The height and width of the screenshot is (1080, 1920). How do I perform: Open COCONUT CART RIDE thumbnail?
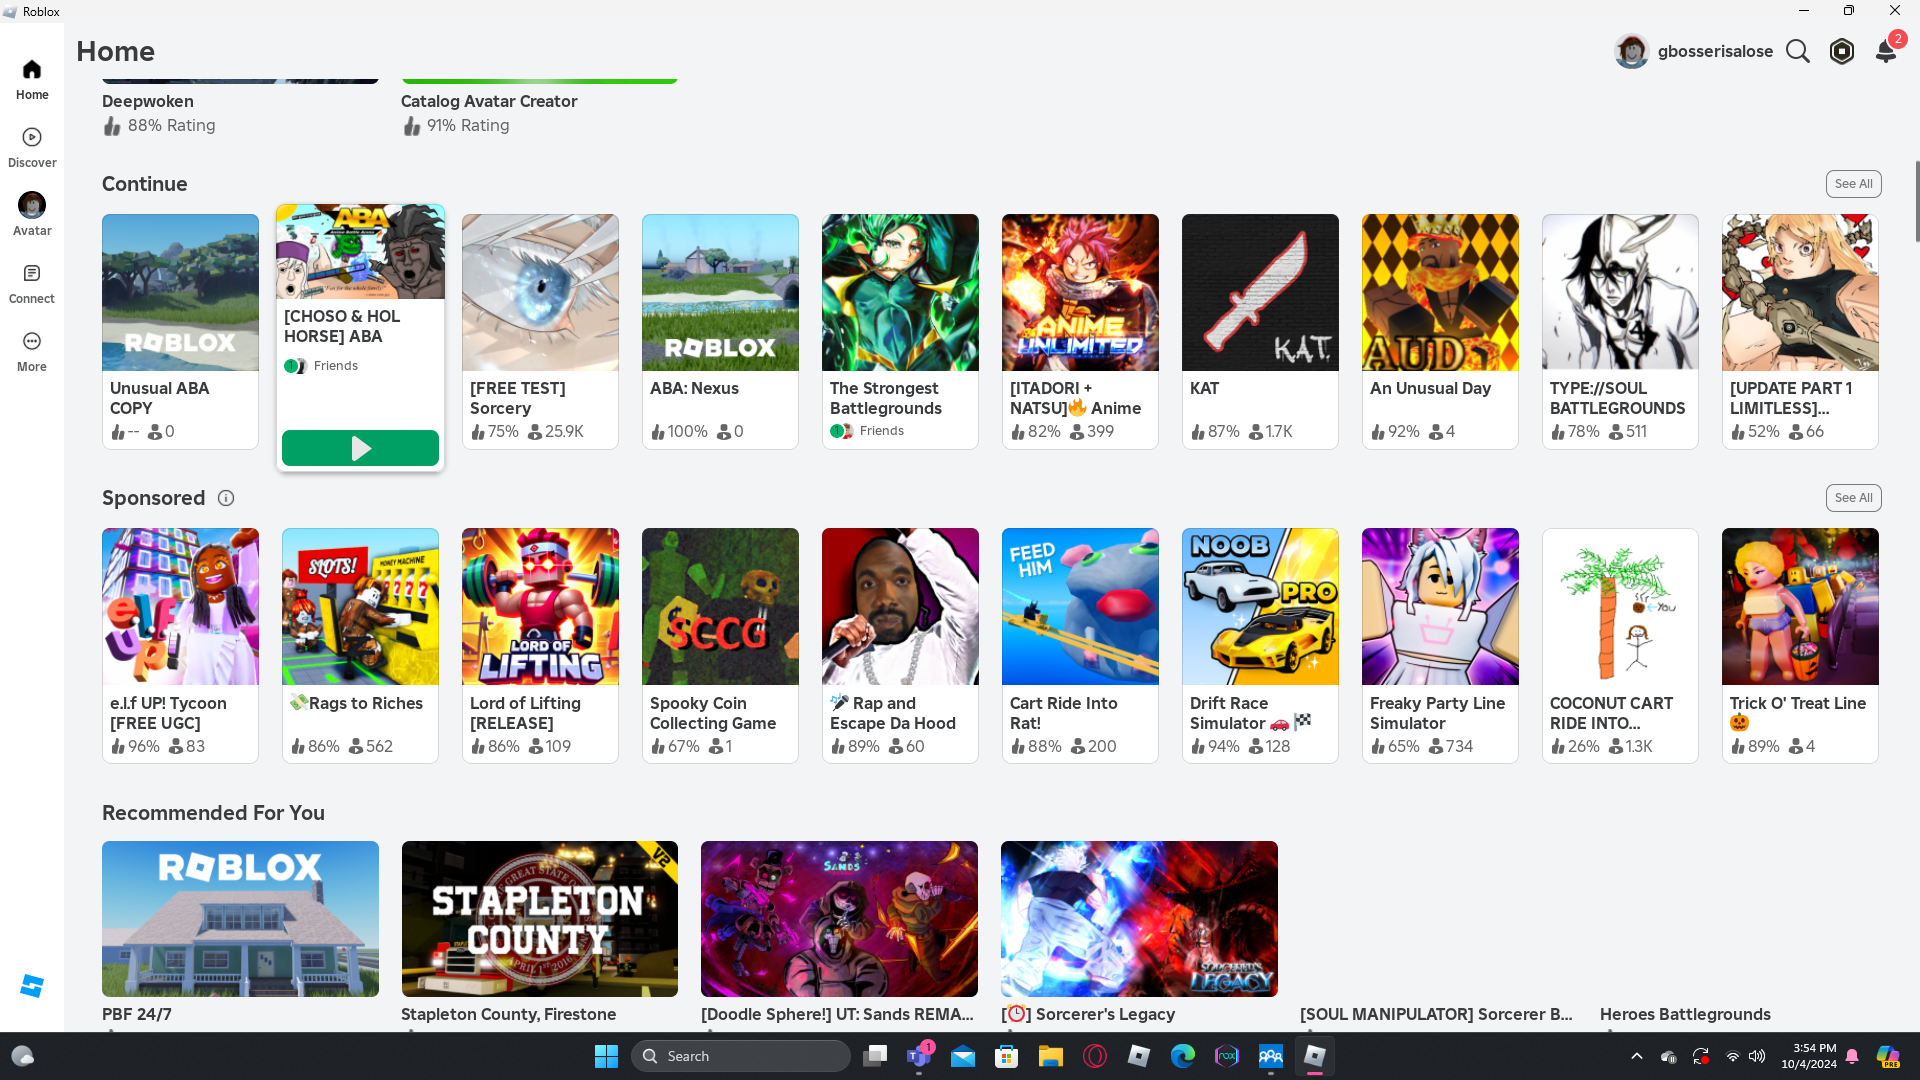(1620, 606)
